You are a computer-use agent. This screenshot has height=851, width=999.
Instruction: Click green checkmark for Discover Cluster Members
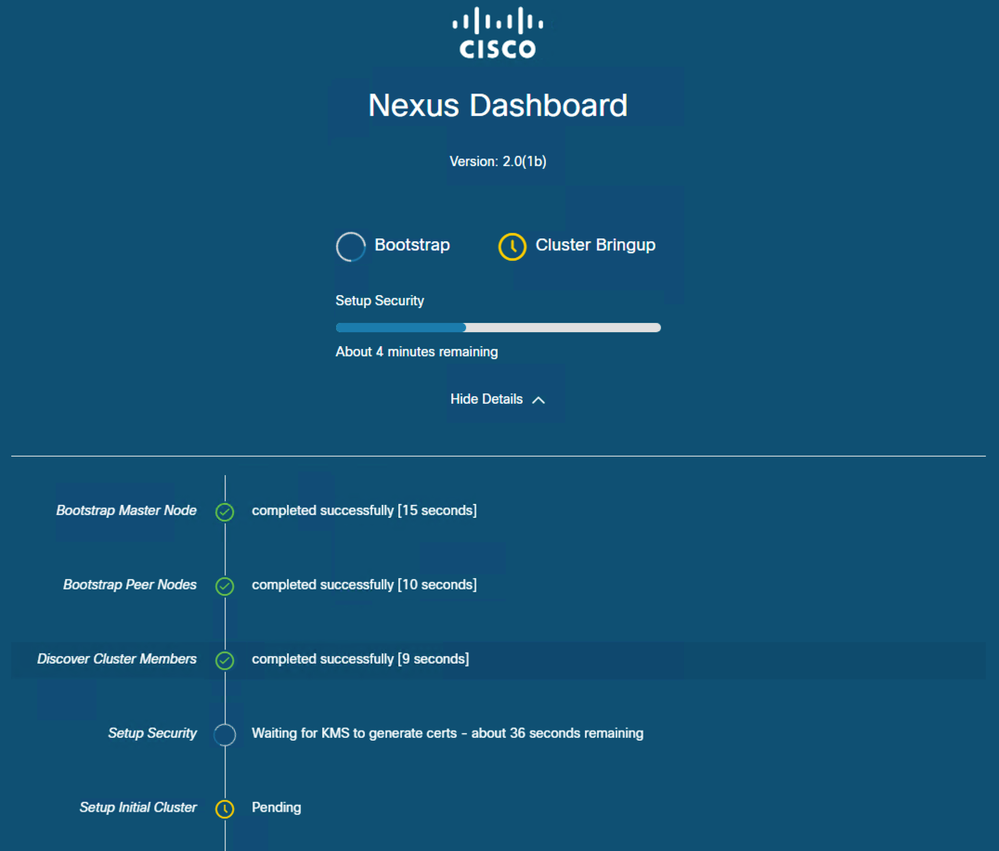(x=225, y=661)
